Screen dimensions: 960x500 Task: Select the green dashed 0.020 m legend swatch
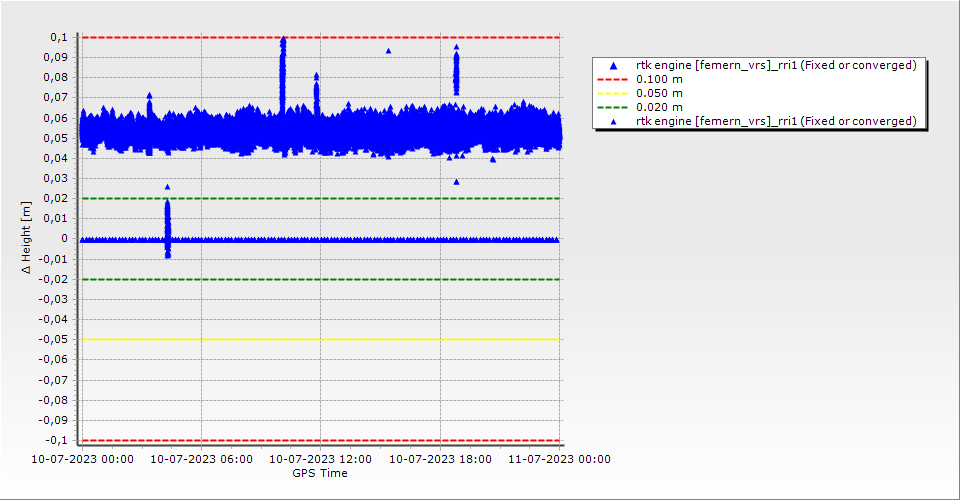pyautogui.click(x=614, y=107)
